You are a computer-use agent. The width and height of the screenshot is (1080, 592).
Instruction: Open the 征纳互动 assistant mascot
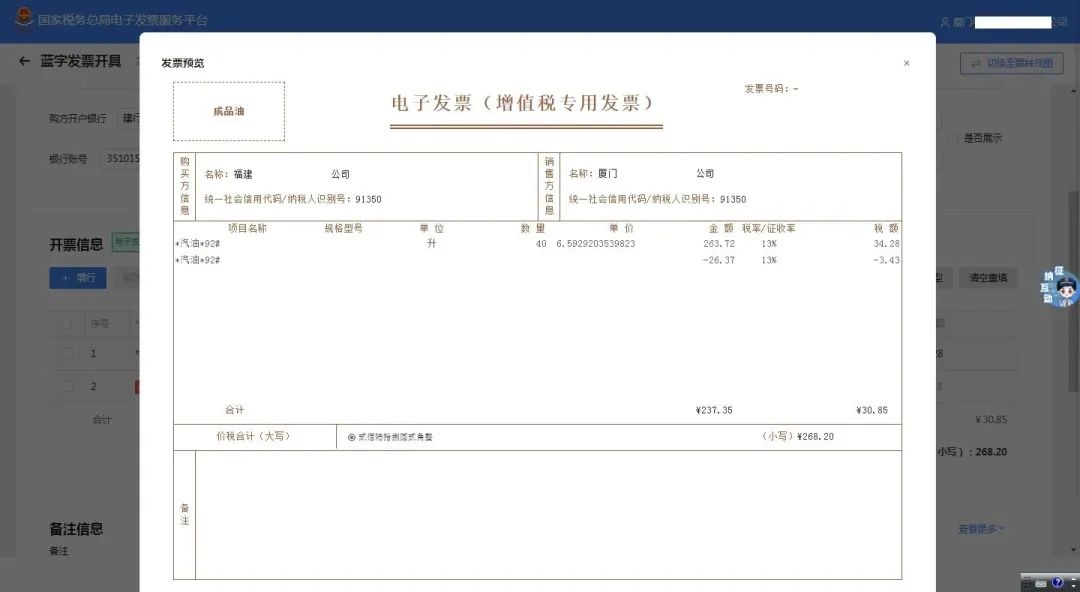(x=1059, y=287)
